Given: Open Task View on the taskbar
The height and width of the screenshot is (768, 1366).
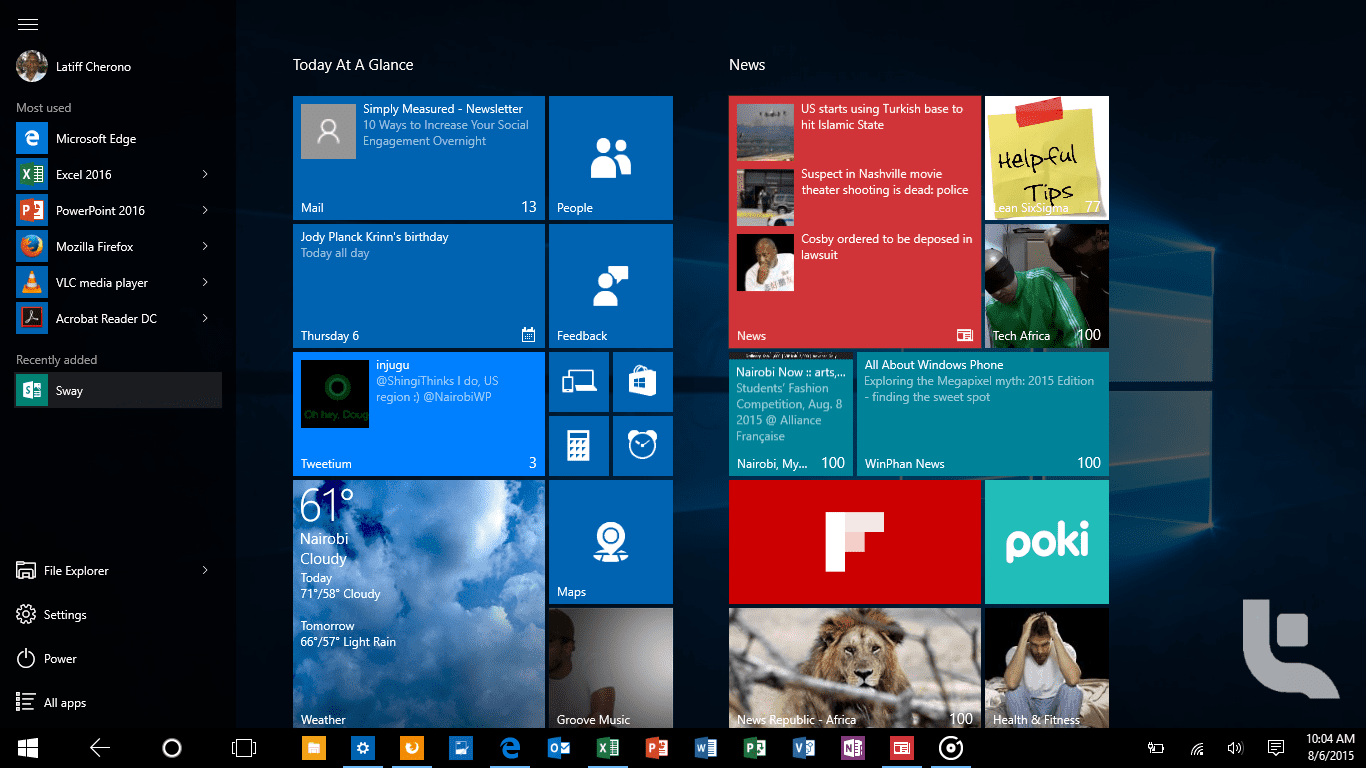Looking at the screenshot, I should click(x=243, y=748).
